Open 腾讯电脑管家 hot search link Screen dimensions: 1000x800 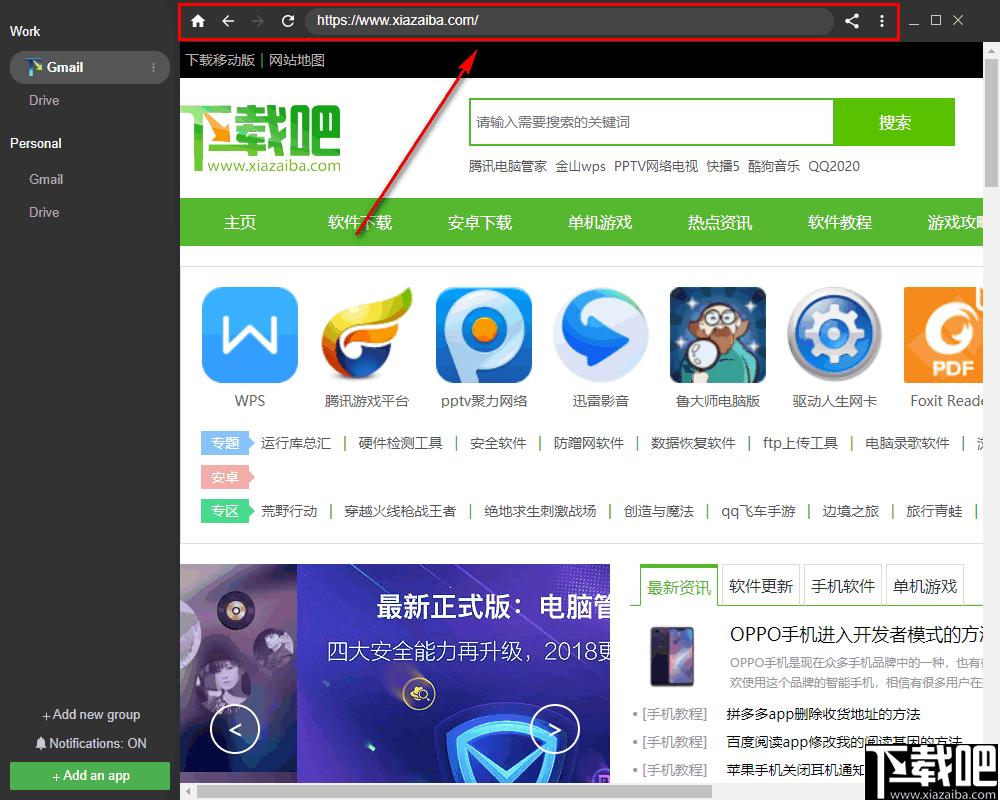click(x=508, y=167)
